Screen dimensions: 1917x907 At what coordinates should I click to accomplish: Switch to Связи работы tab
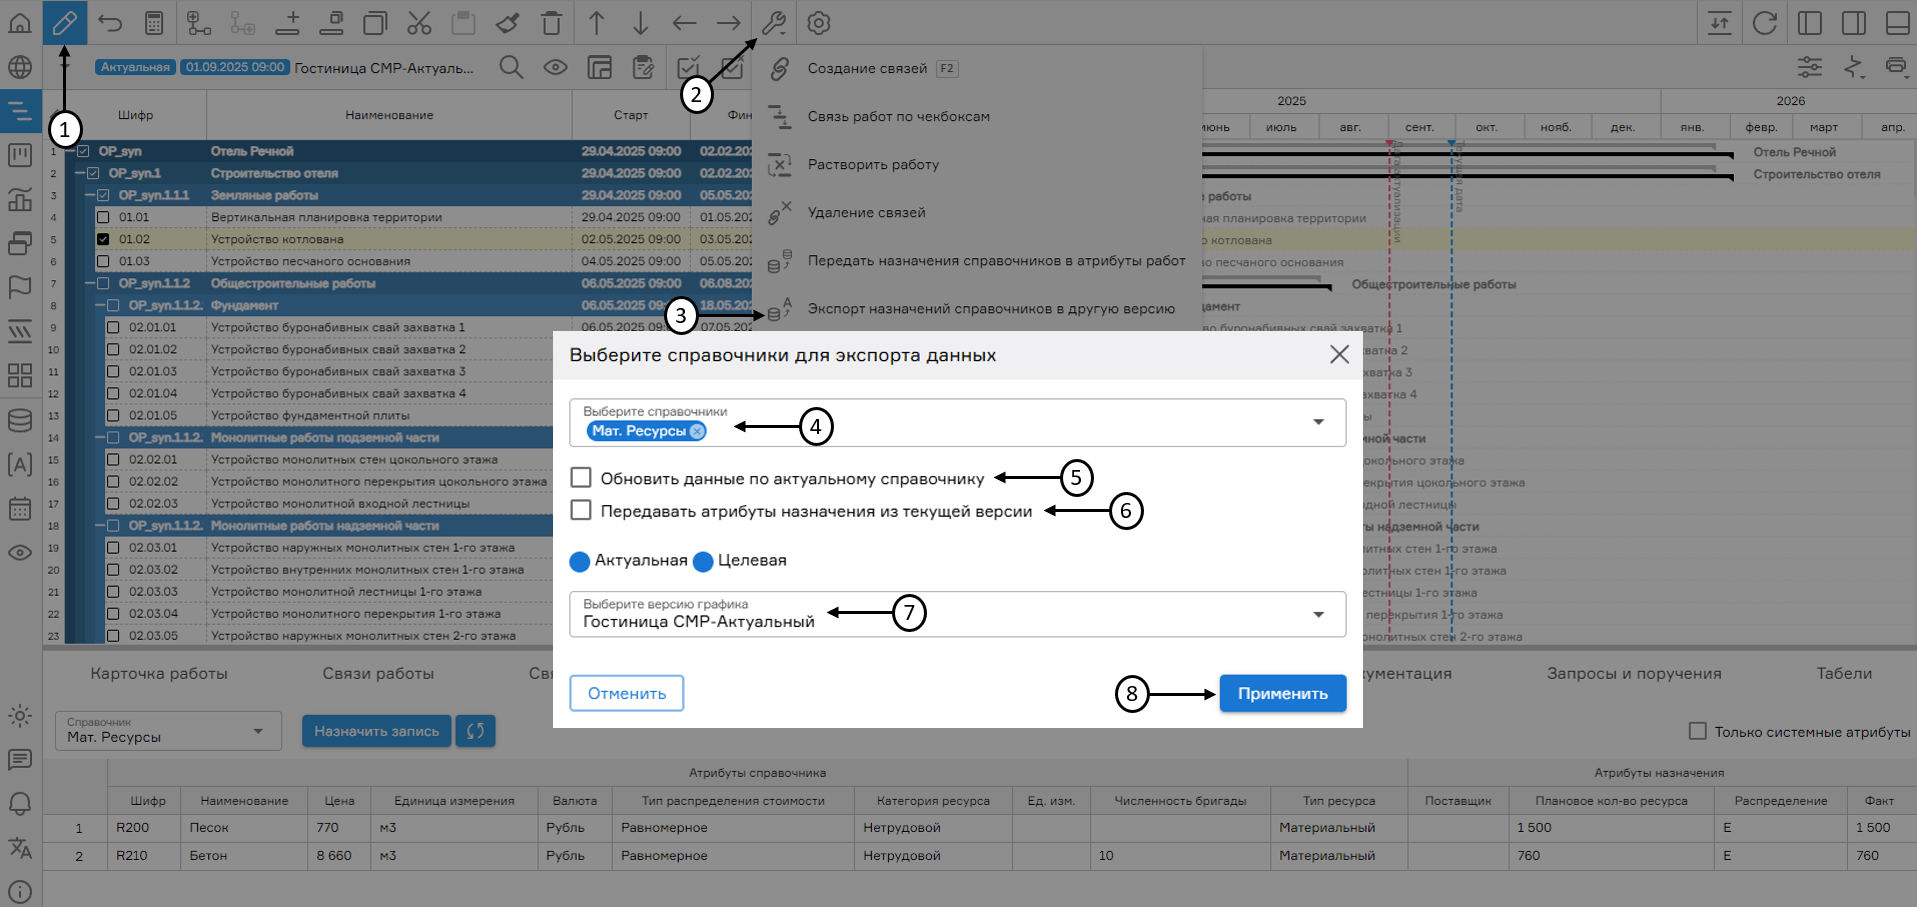pos(377,673)
